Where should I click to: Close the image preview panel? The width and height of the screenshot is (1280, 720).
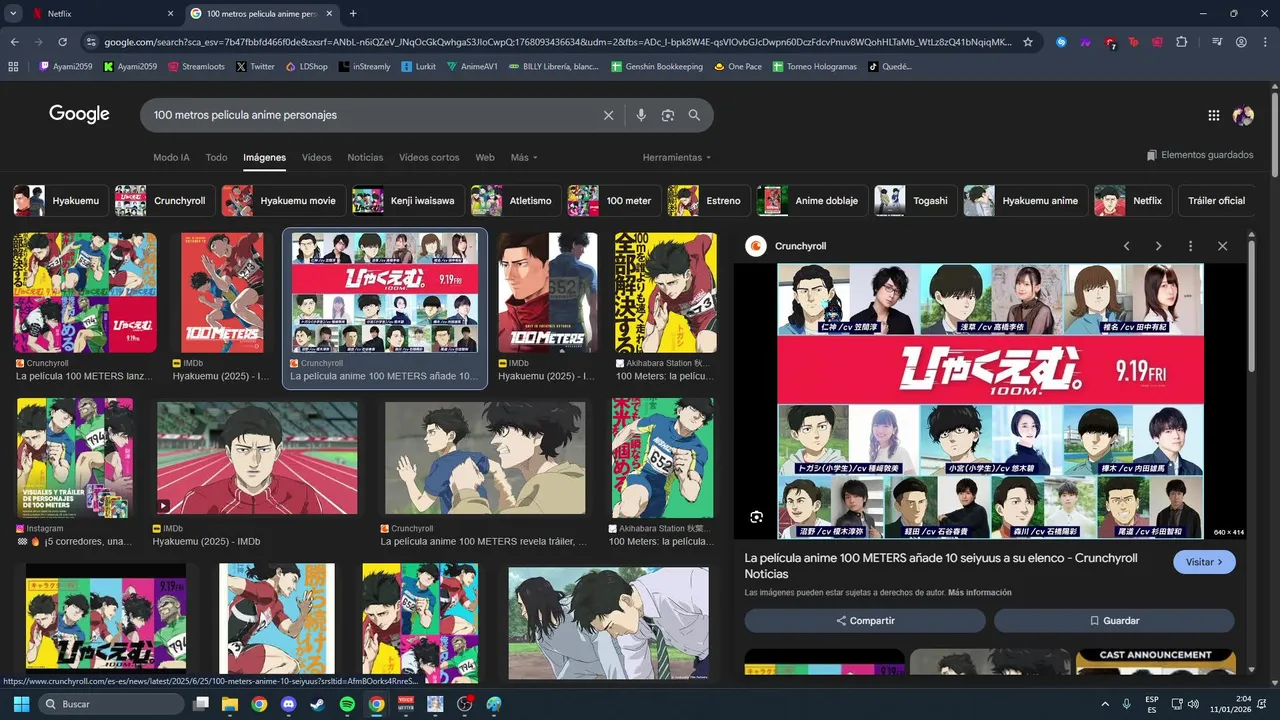[1222, 246]
